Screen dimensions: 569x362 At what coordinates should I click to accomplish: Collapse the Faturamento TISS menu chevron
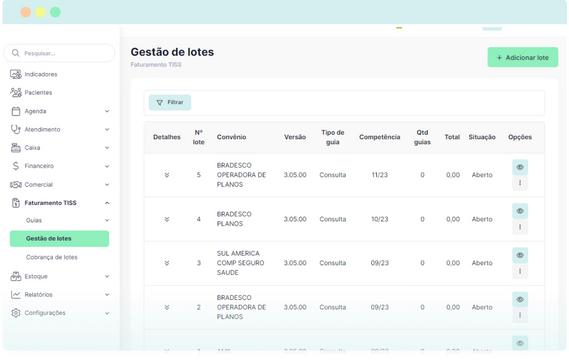(107, 203)
